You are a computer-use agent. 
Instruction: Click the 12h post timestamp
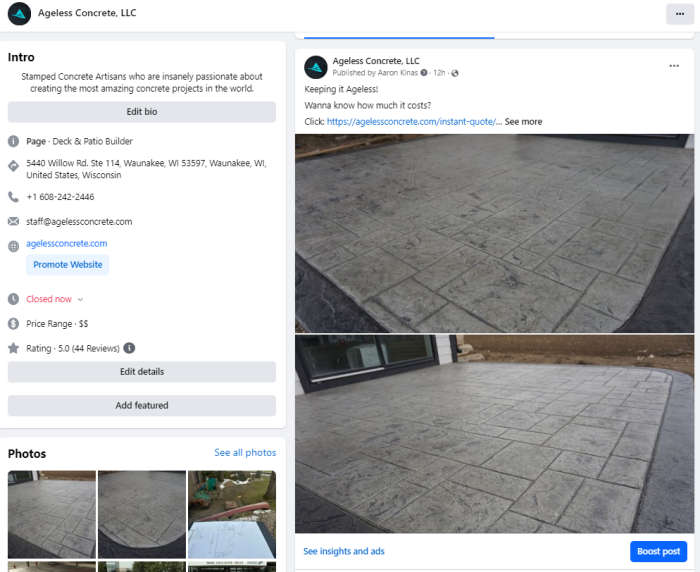coord(439,73)
